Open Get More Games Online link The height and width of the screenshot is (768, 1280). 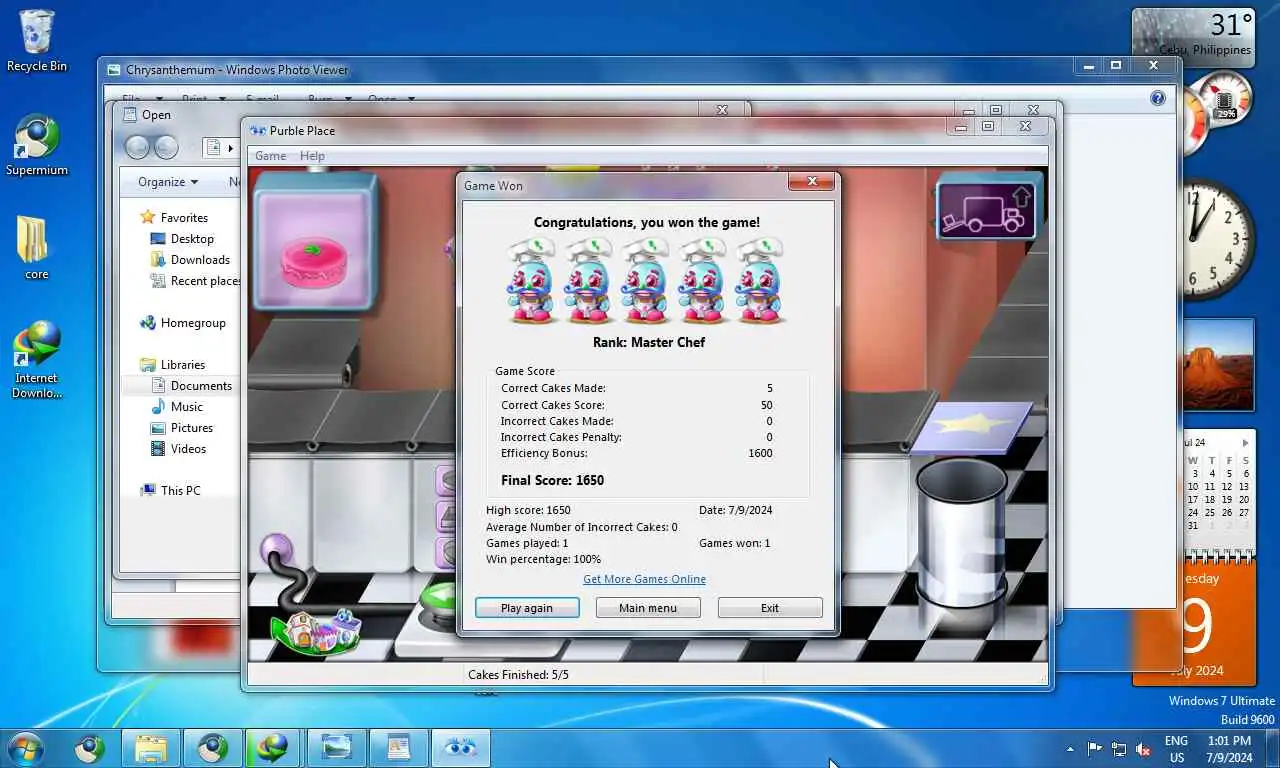(645, 579)
